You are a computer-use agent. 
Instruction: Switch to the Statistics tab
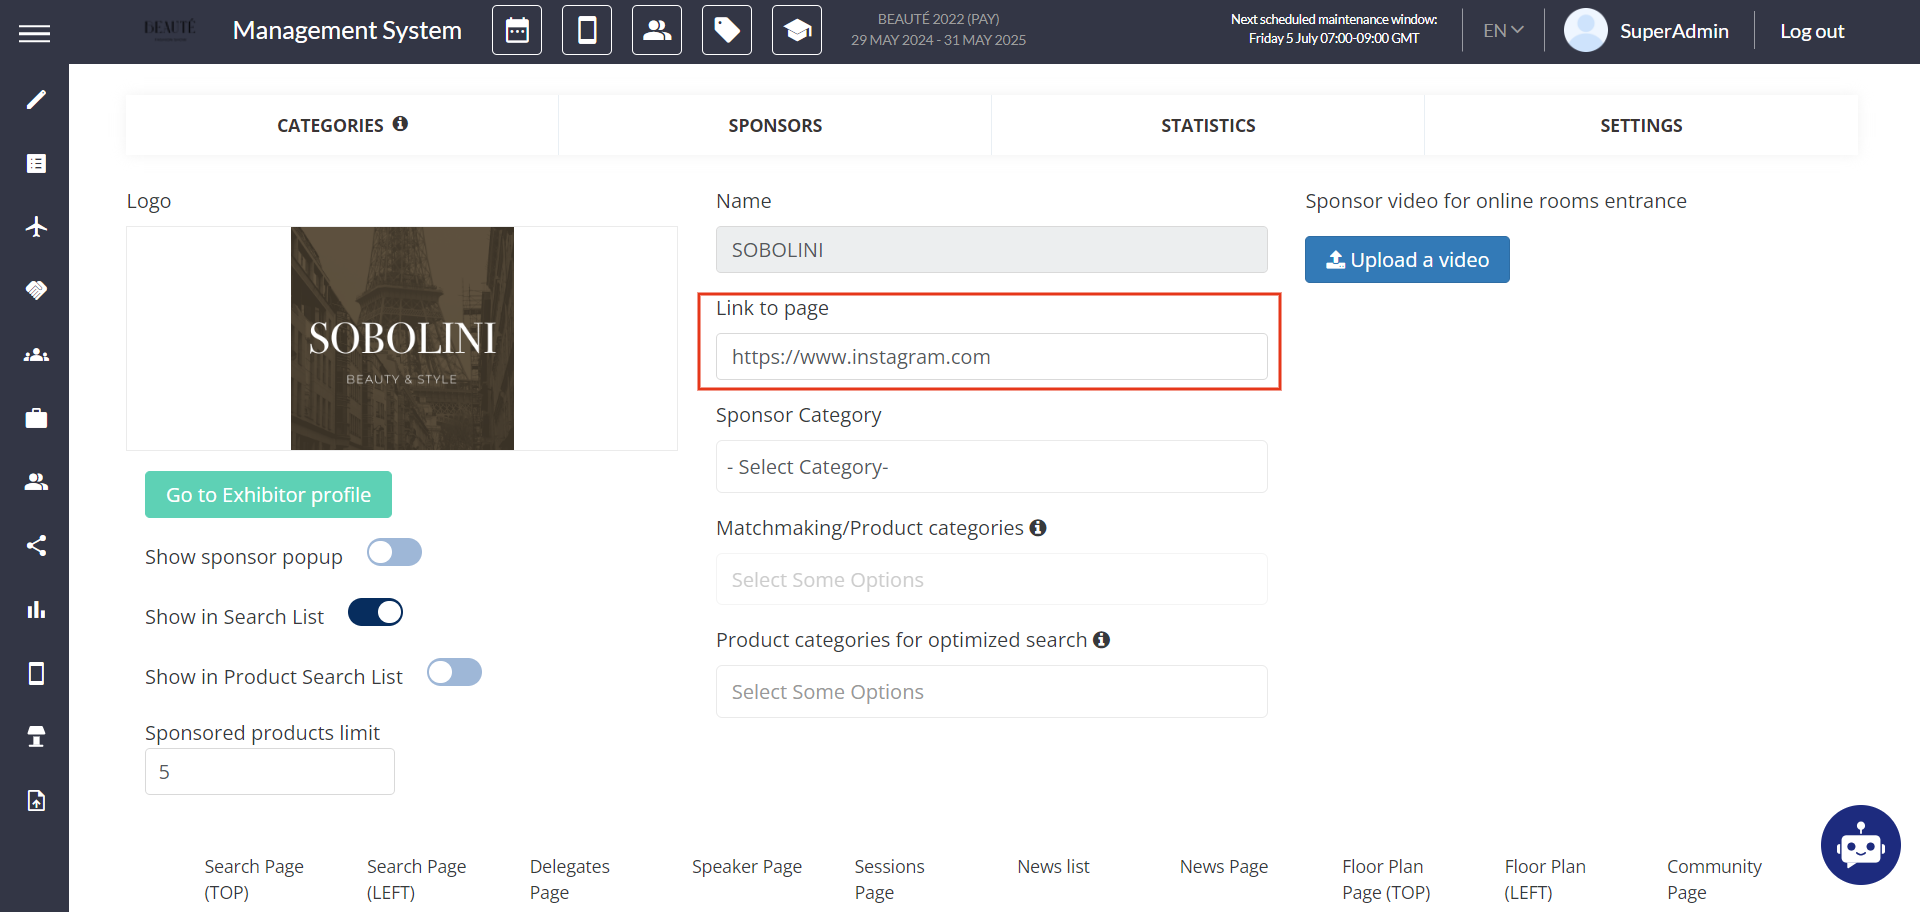click(1208, 125)
